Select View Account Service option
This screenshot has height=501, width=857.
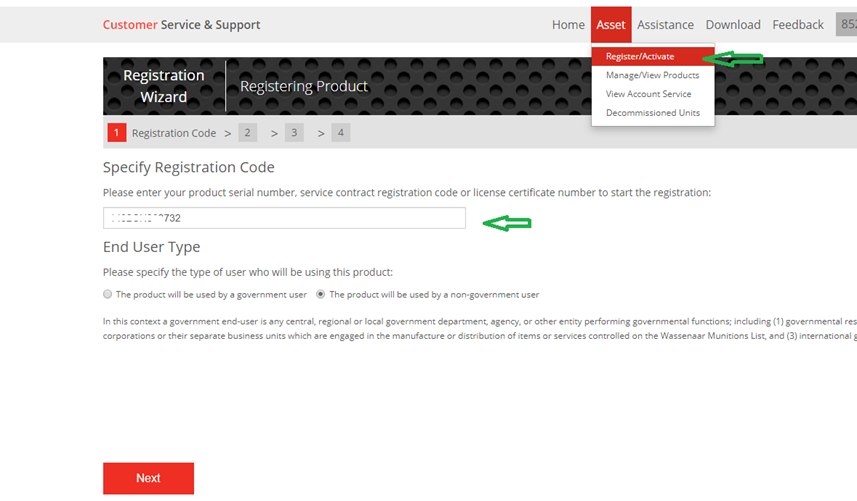[x=648, y=94]
